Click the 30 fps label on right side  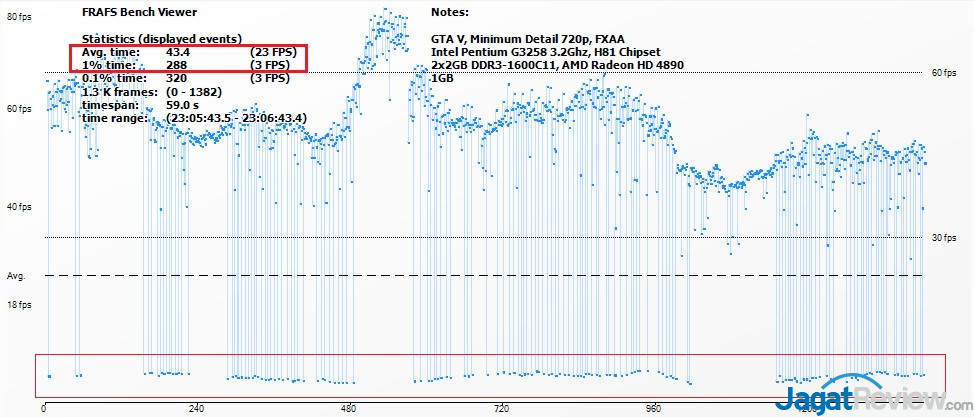pyautogui.click(x=944, y=238)
